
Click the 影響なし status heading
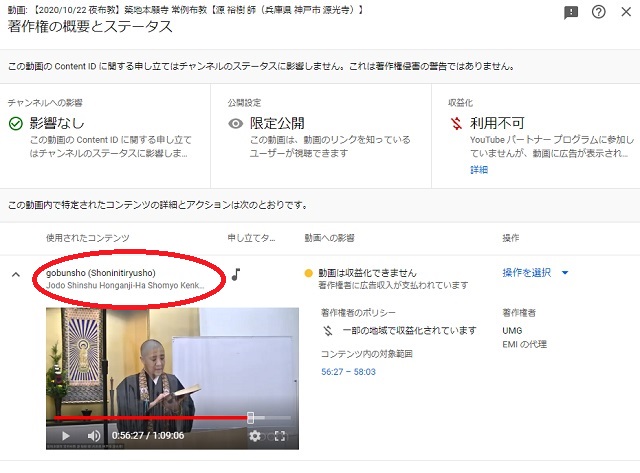[57, 123]
